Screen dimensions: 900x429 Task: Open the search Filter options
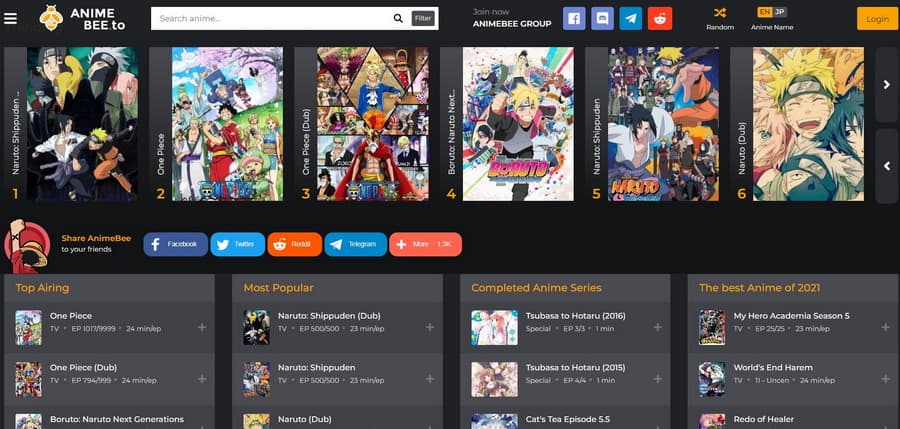pos(423,18)
